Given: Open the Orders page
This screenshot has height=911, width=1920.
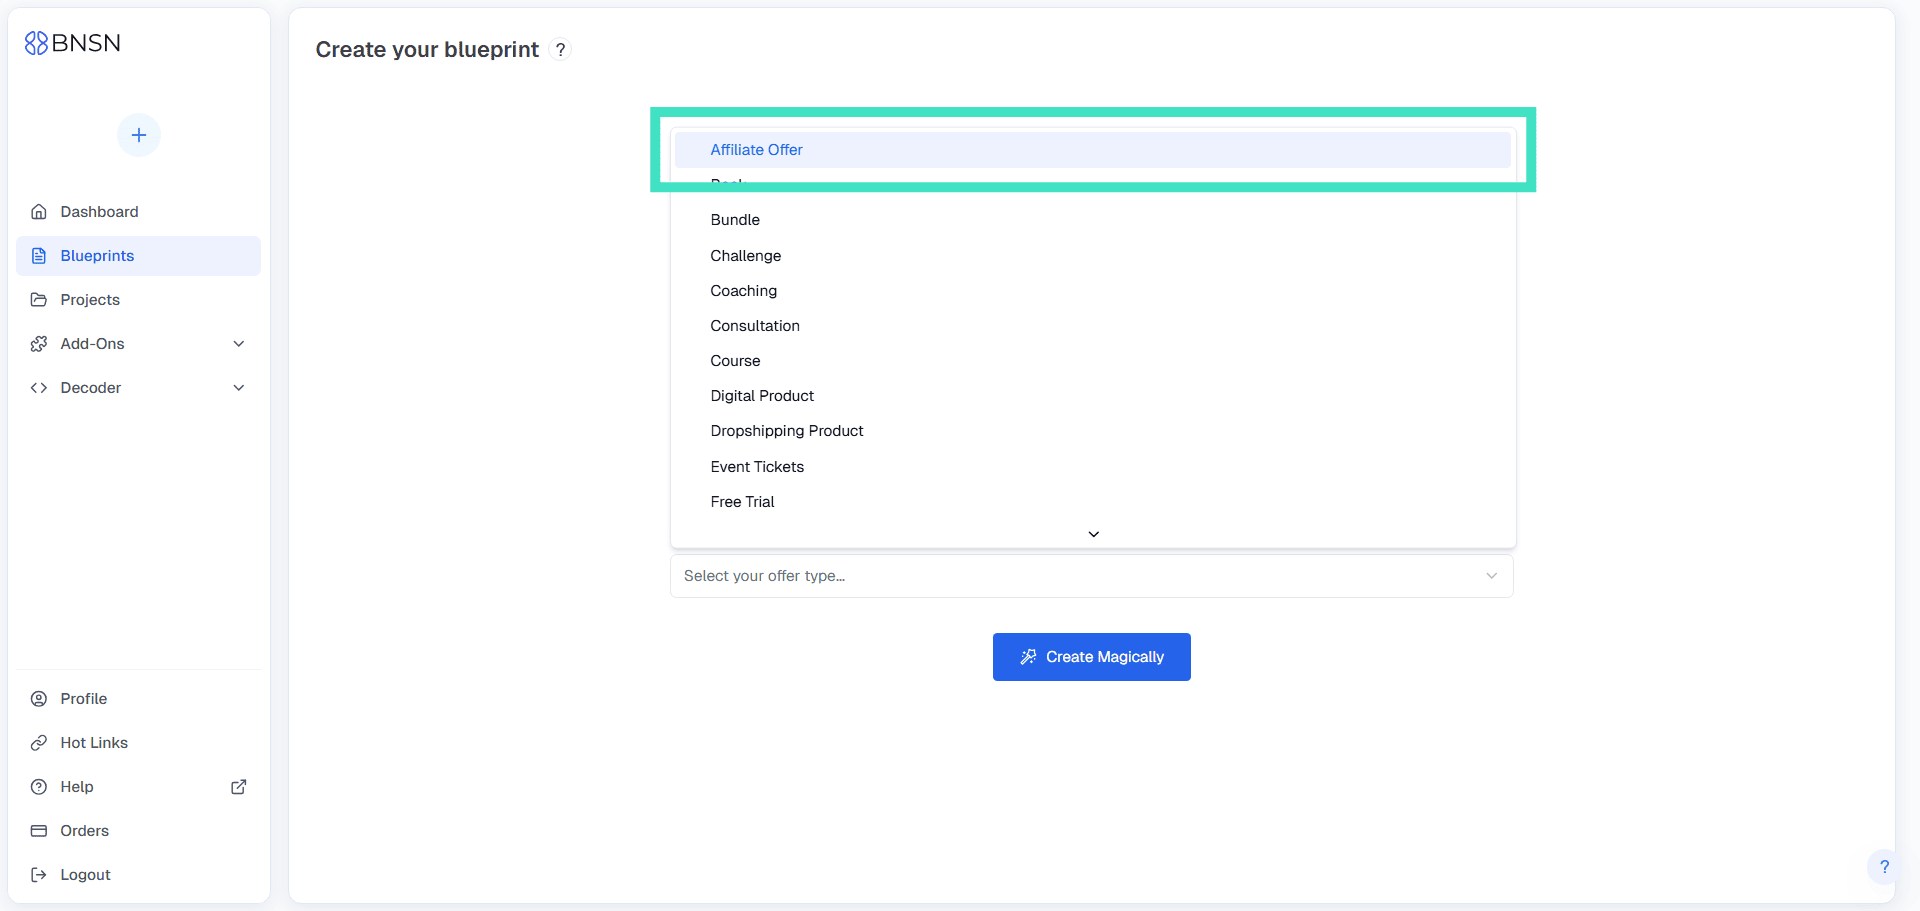Looking at the screenshot, I should click(x=84, y=831).
